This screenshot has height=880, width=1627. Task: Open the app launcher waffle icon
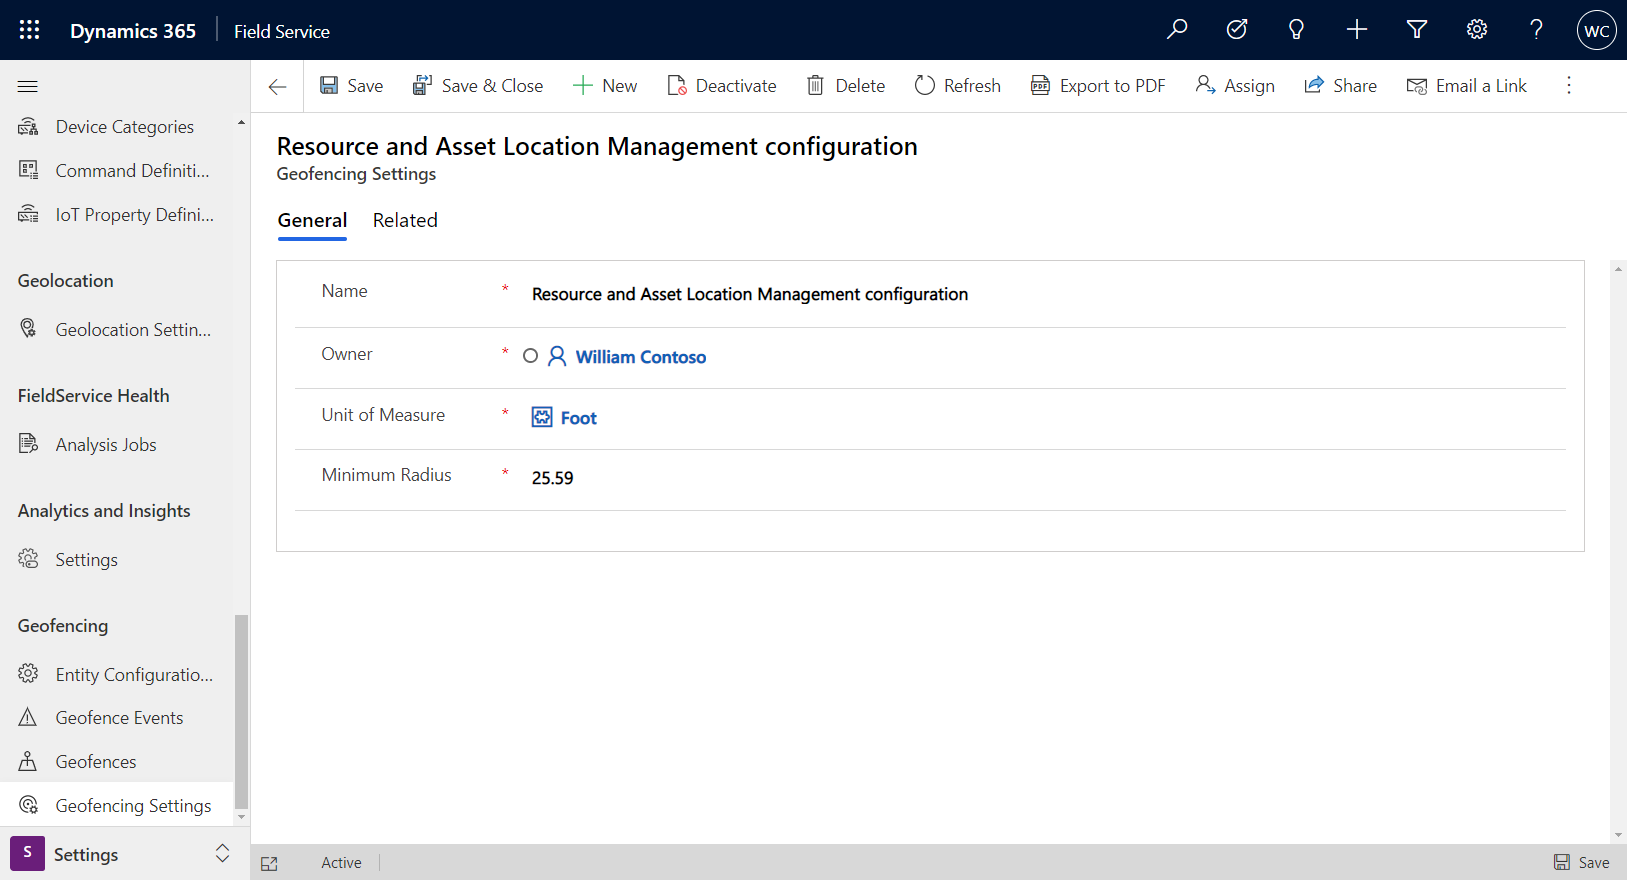pyautogui.click(x=29, y=30)
